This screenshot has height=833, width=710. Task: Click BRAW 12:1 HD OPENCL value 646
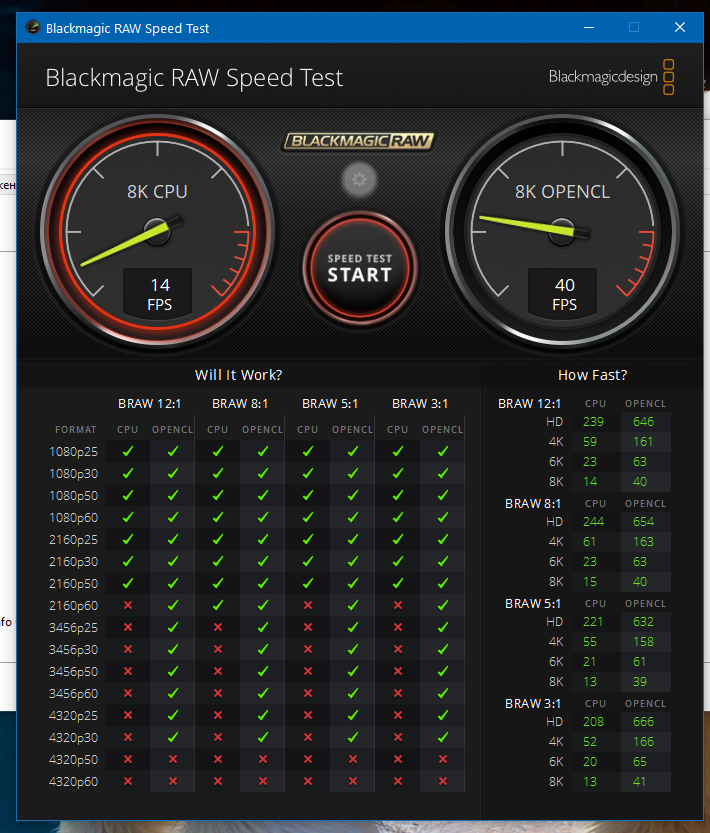pos(643,422)
